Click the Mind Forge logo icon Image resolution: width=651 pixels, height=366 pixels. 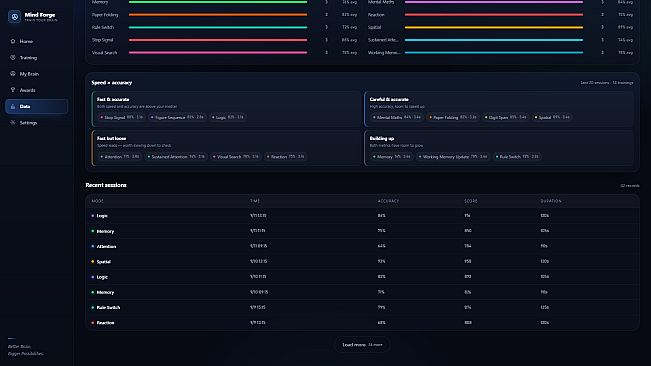15,17
